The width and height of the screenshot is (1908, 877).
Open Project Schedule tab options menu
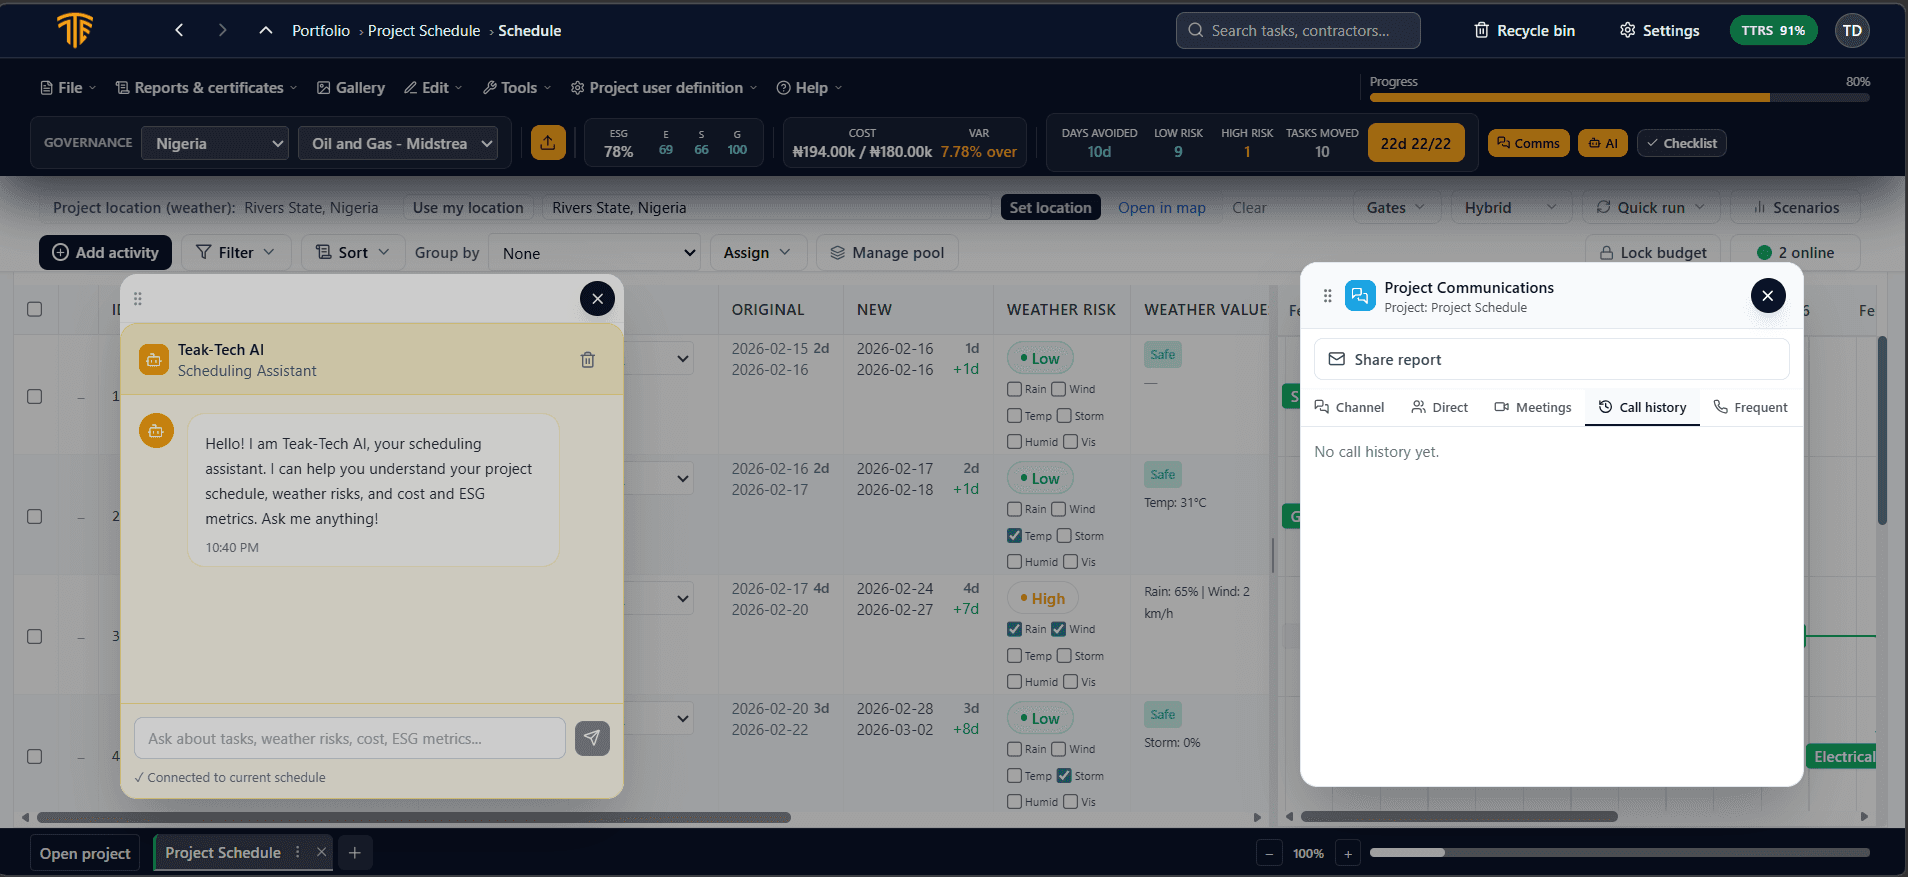coord(297,852)
